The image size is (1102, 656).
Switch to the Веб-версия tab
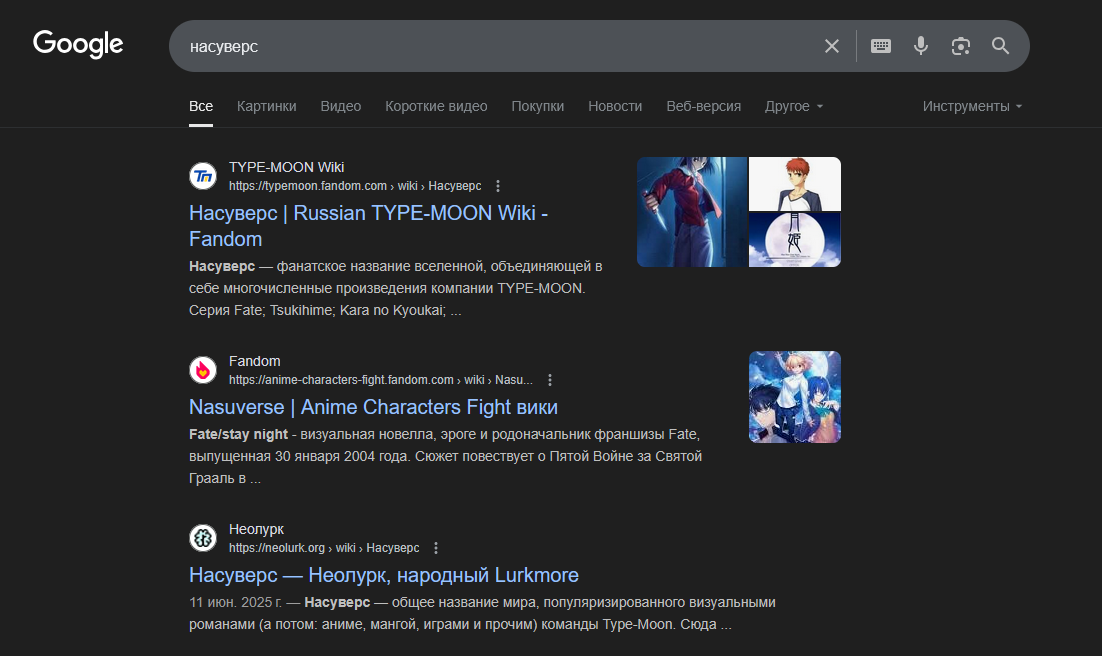click(x=704, y=106)
